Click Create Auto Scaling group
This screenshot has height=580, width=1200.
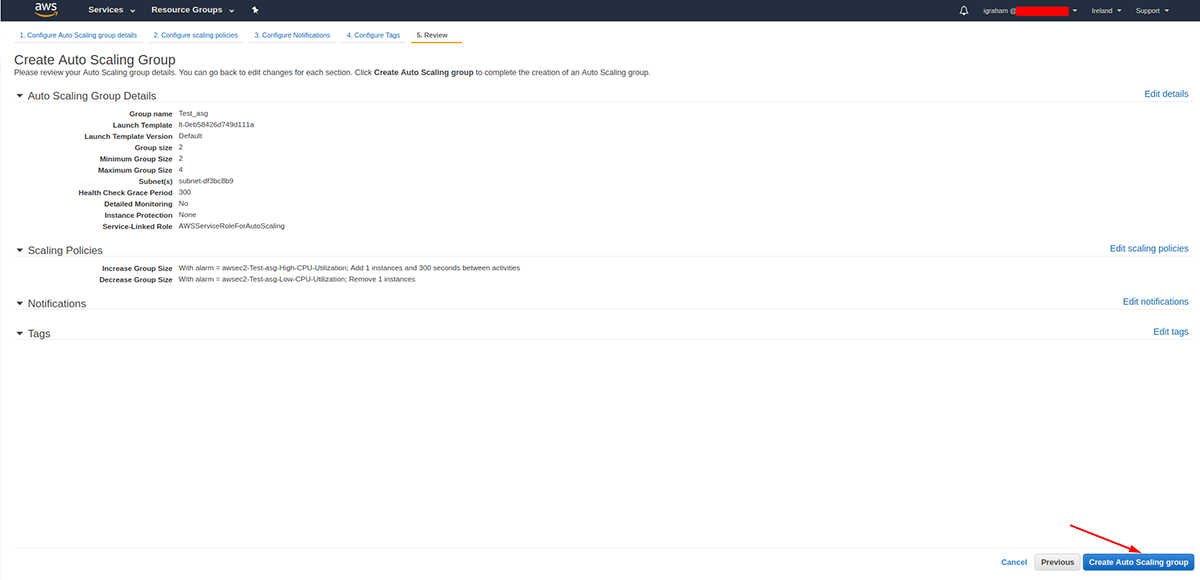tap(1139, 561)
